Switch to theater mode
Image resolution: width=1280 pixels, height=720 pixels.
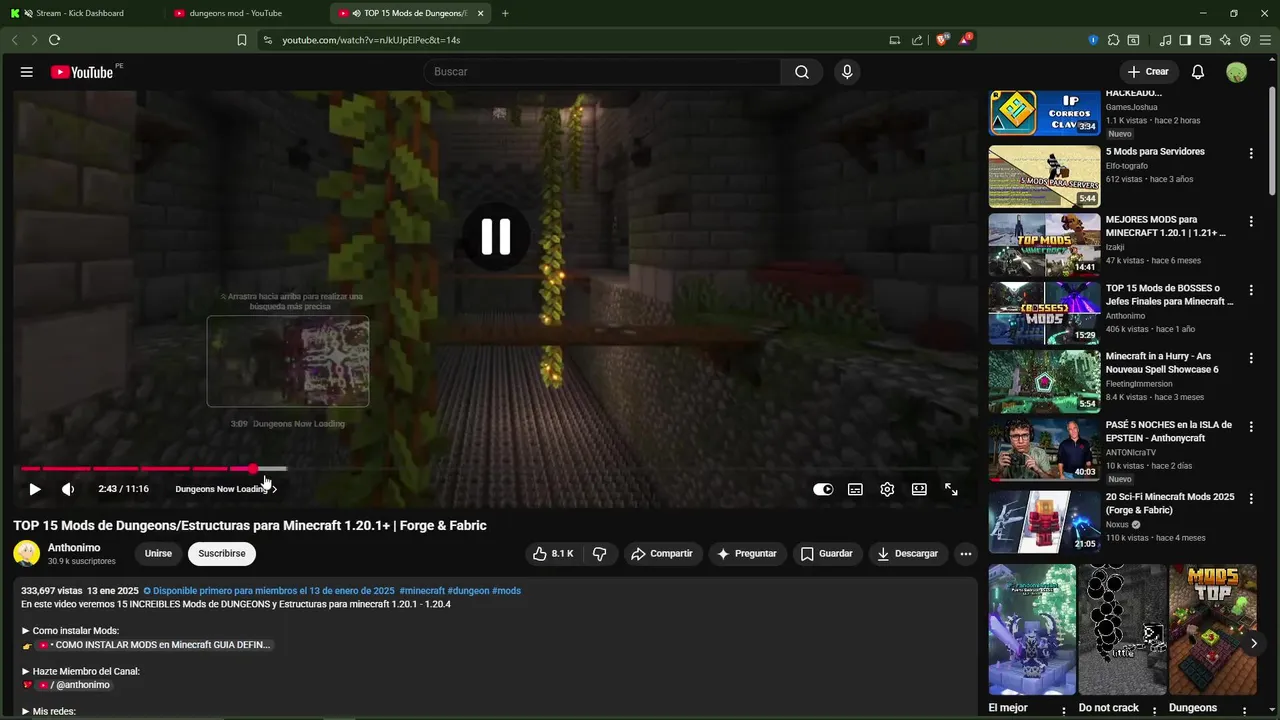pos(919,489)
